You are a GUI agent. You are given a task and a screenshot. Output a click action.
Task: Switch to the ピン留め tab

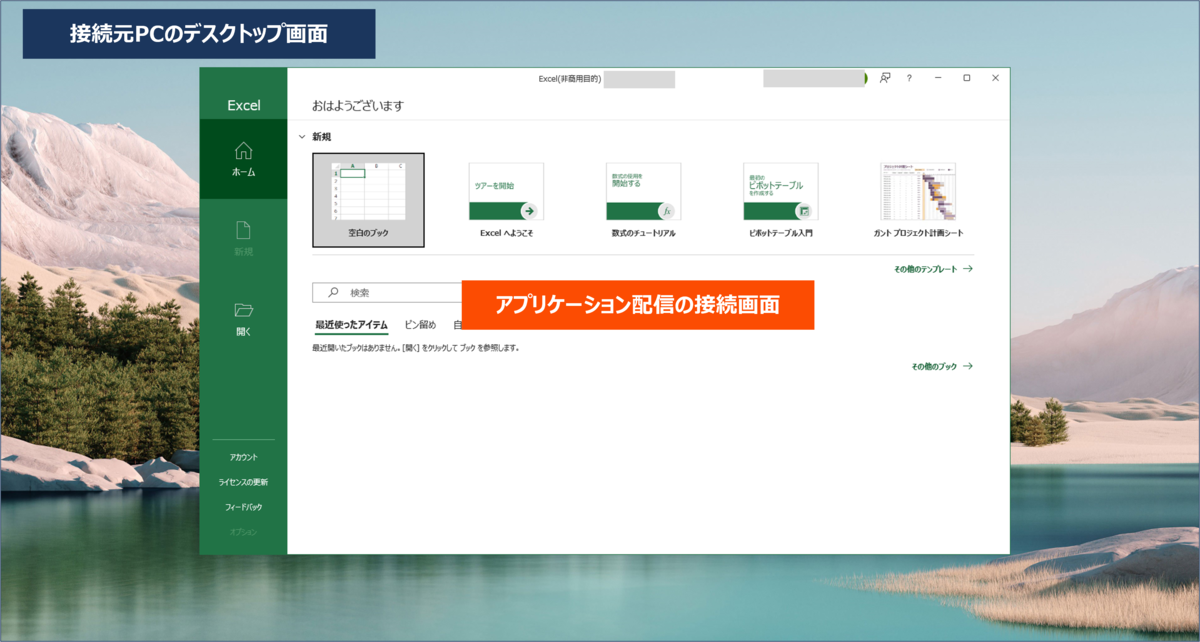coord(420,325)
